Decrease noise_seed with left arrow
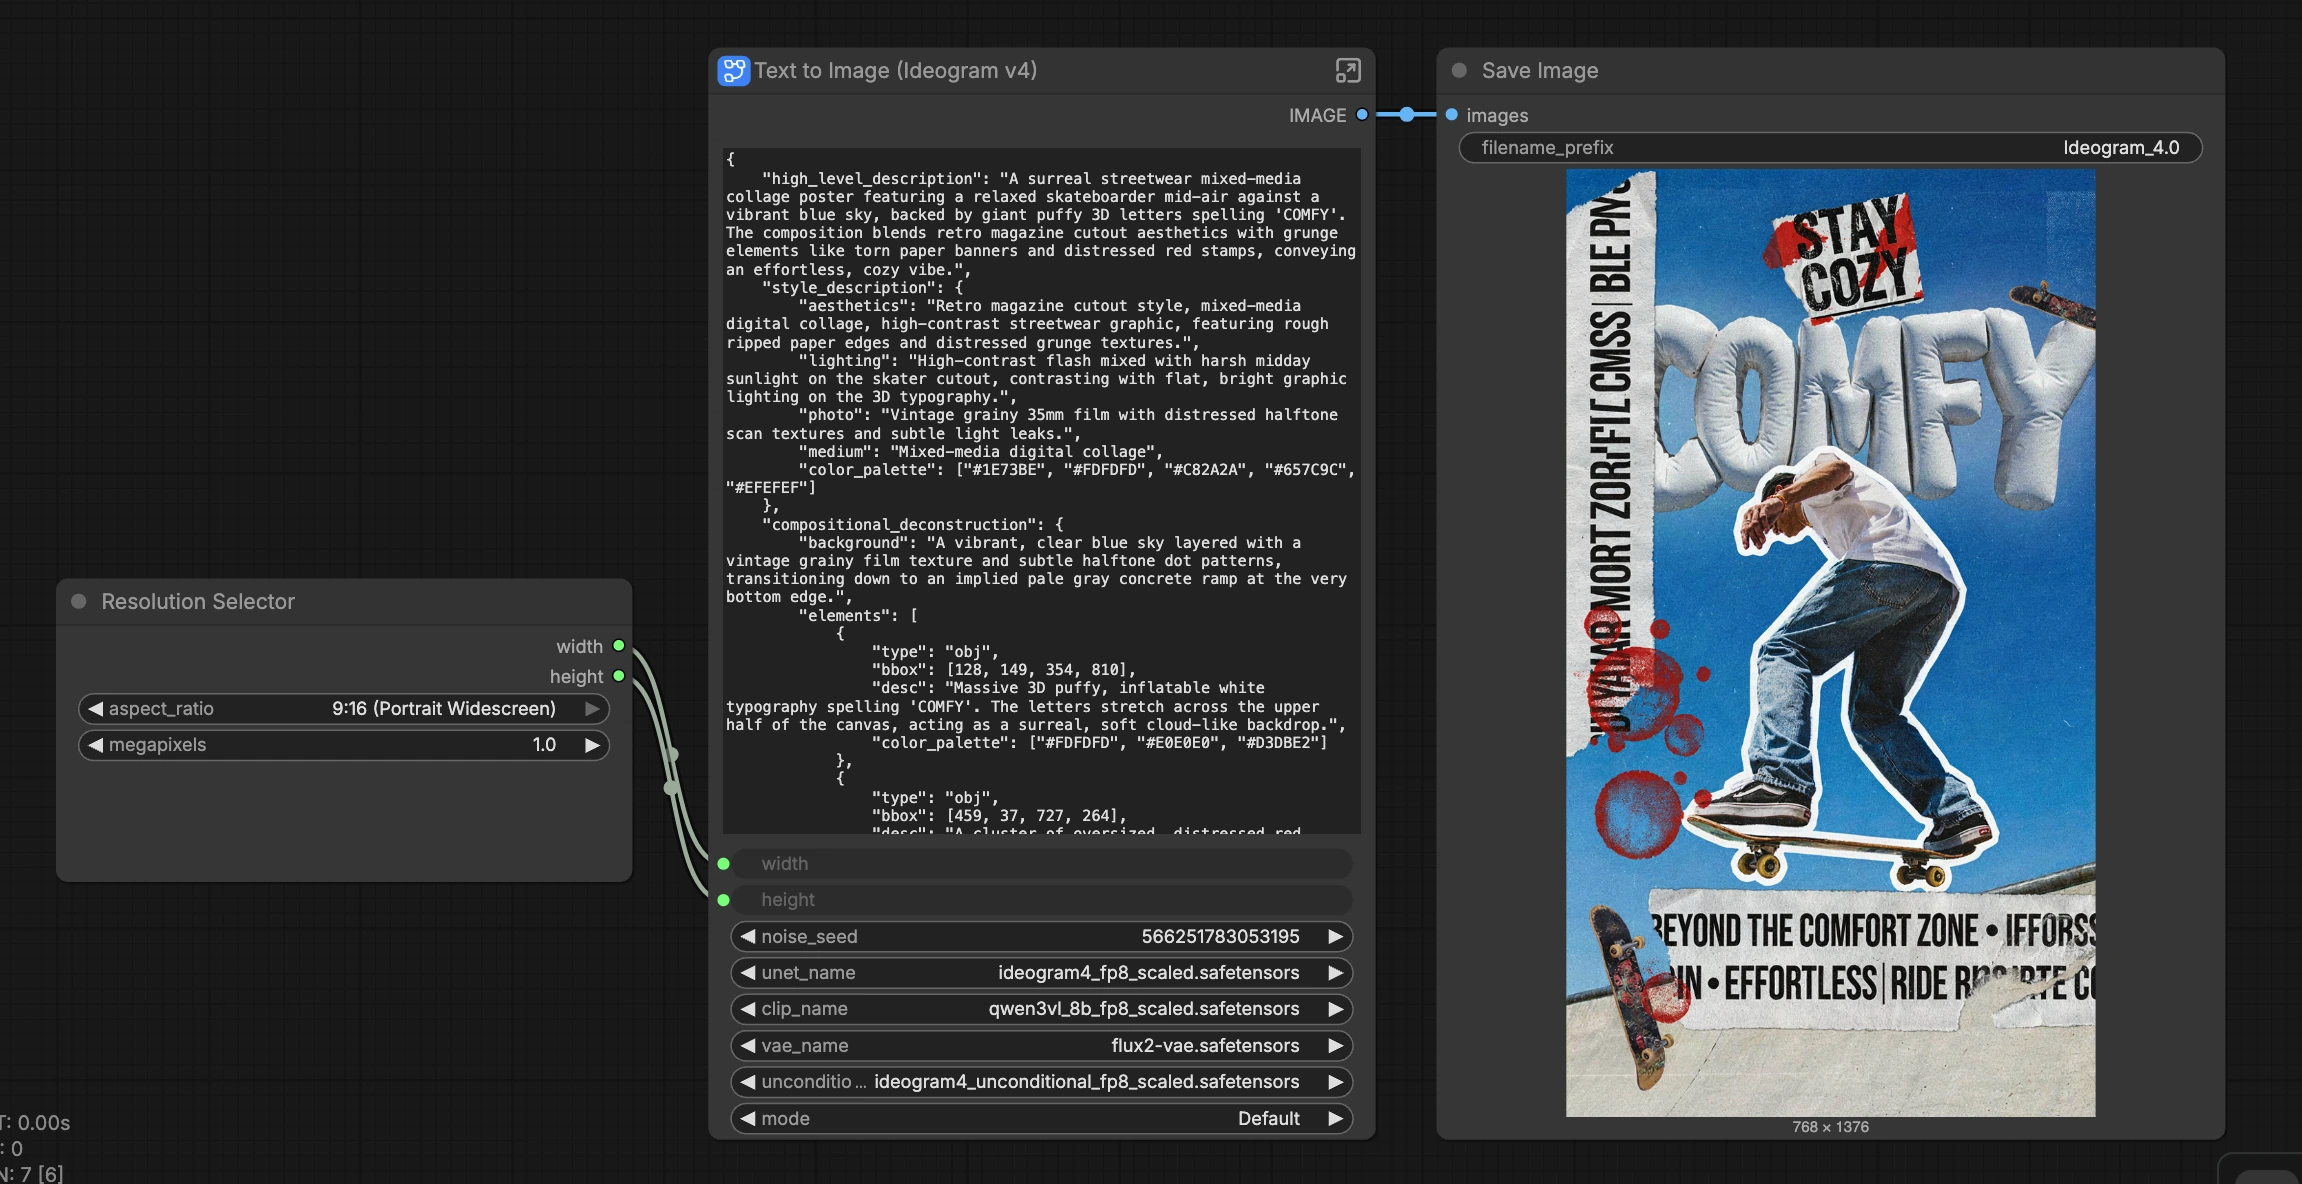 click(x=748, y=936)
